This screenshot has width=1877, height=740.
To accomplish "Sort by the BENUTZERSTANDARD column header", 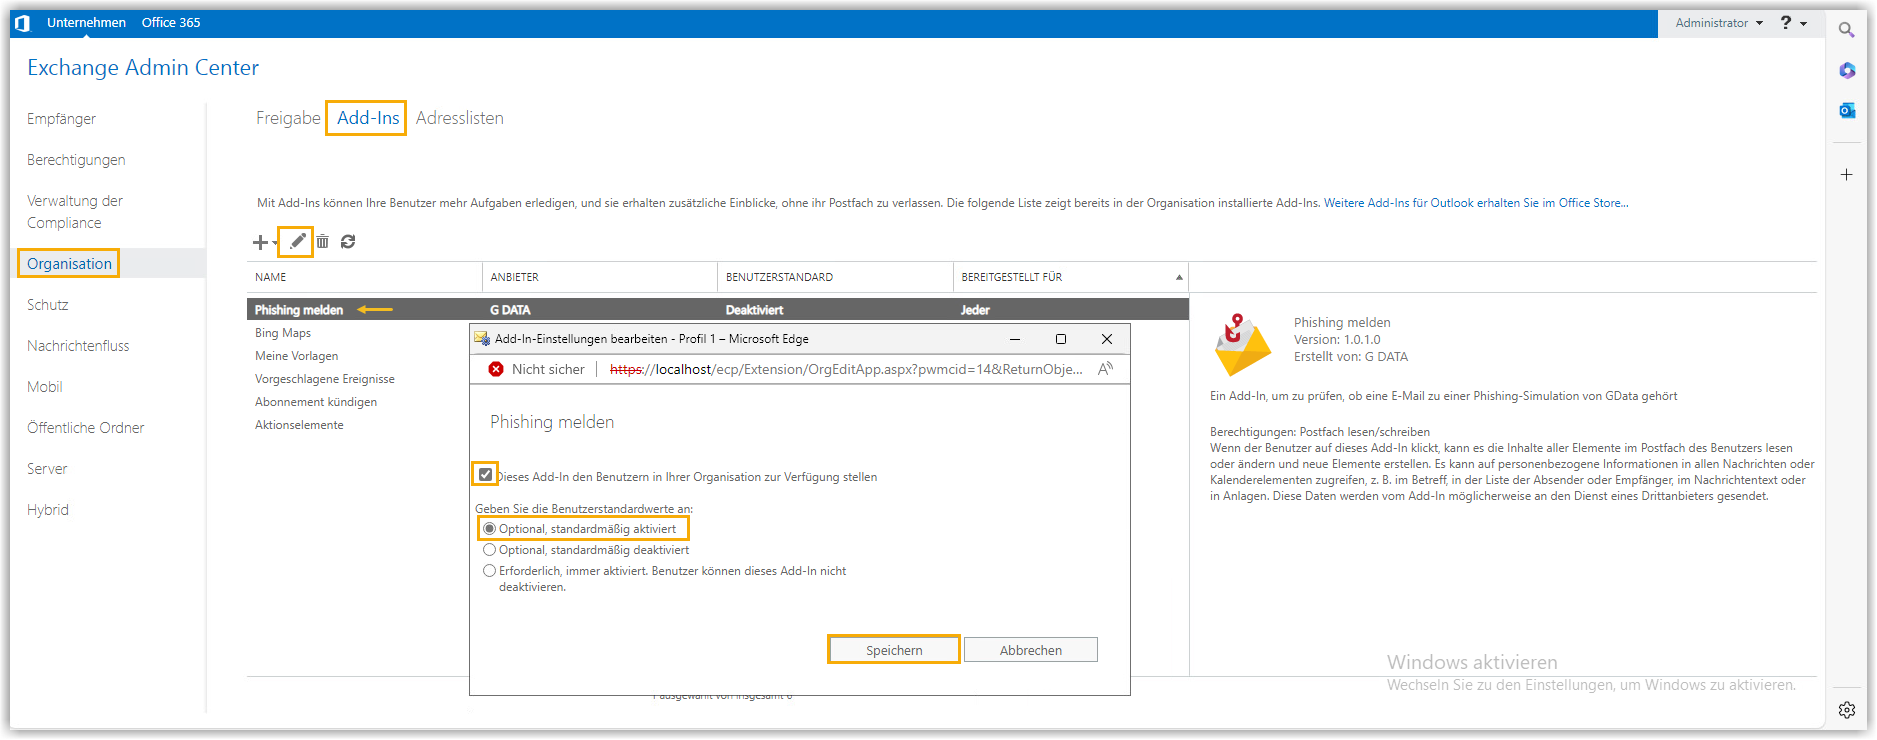I will coord(836,277).
